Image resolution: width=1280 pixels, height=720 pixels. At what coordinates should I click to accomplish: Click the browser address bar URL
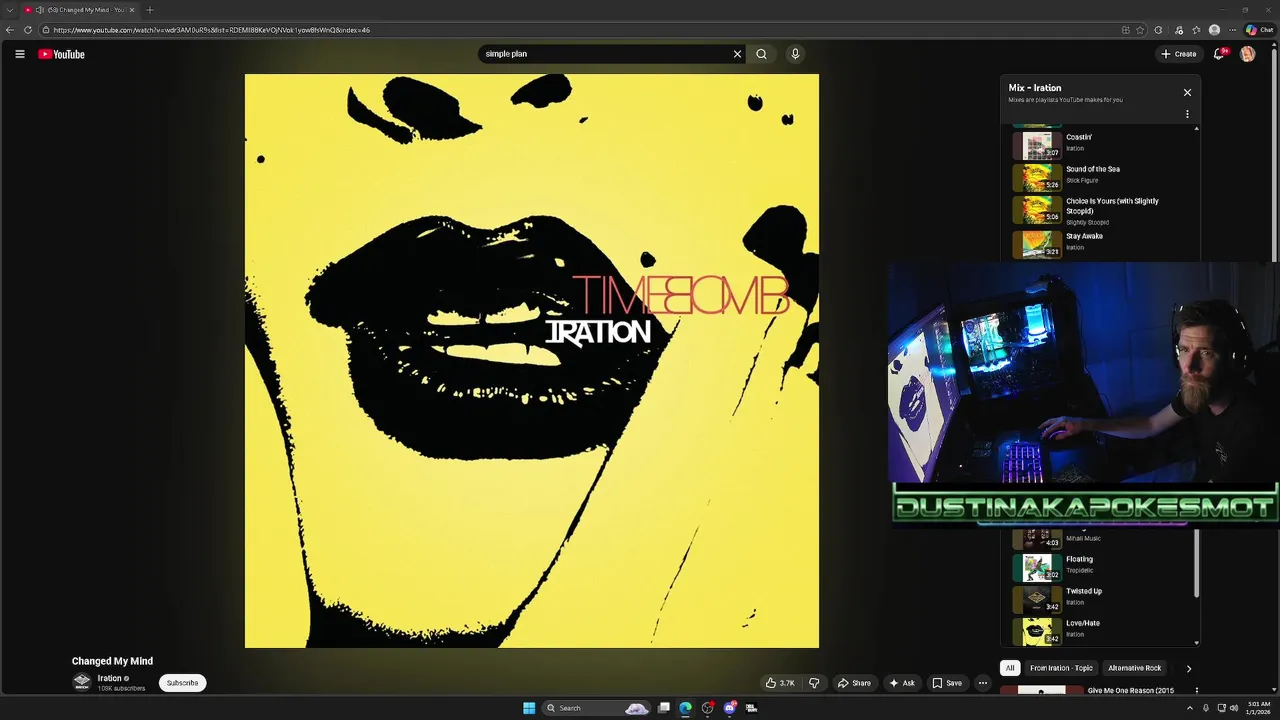click(x=212, y=30)
